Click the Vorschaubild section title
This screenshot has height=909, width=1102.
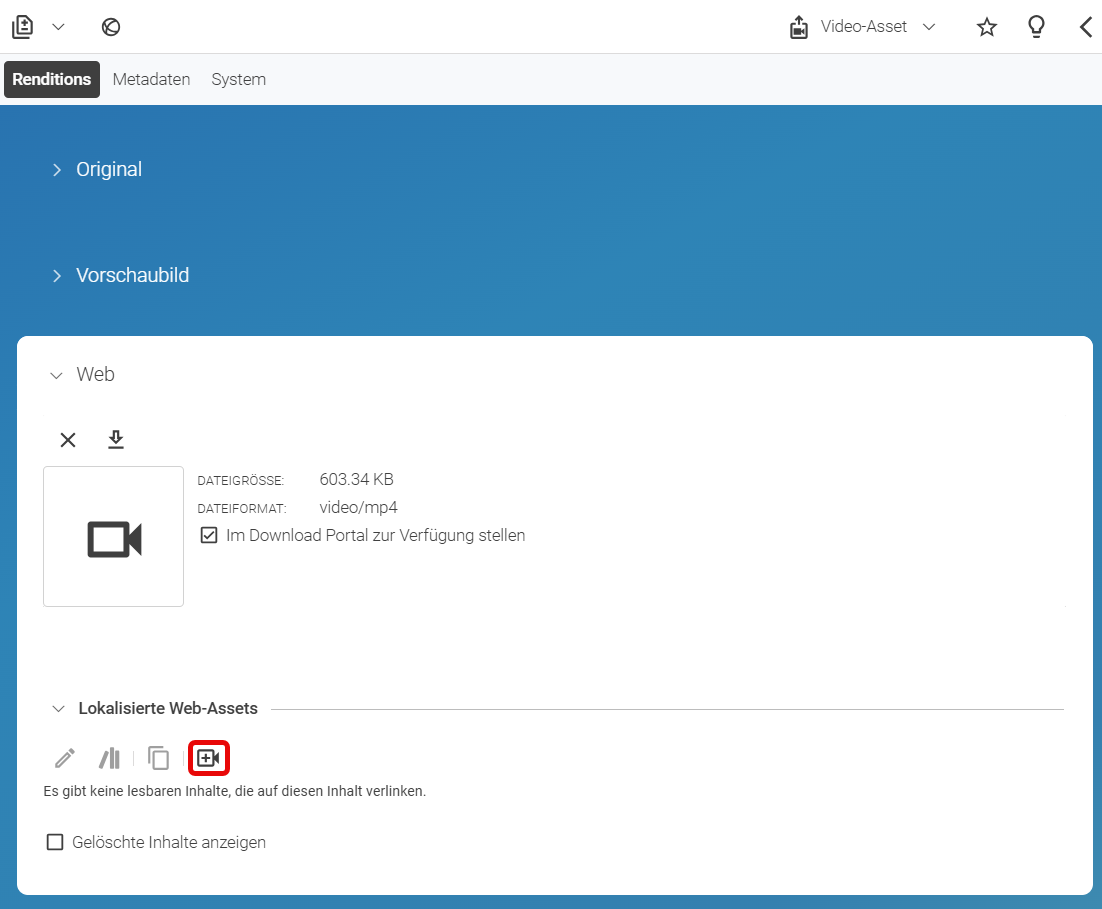tap(132, 276)
